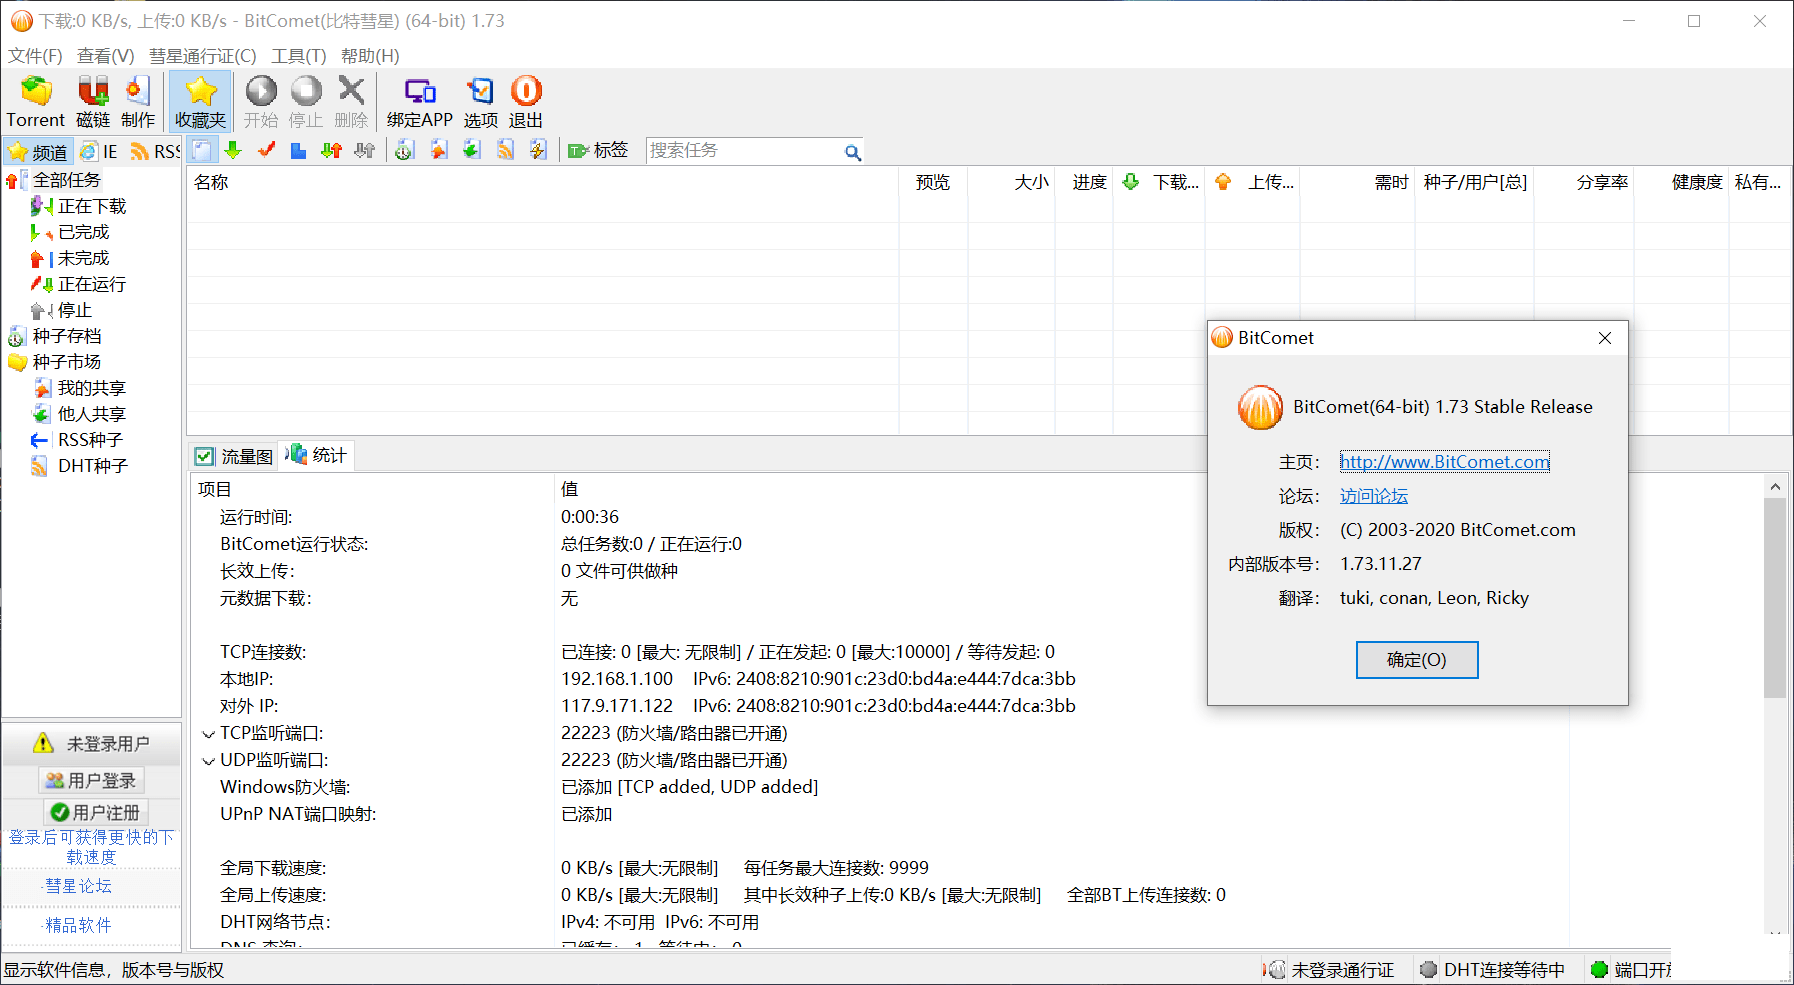Close the BitComet about dialog

(x=1605, y=338)
